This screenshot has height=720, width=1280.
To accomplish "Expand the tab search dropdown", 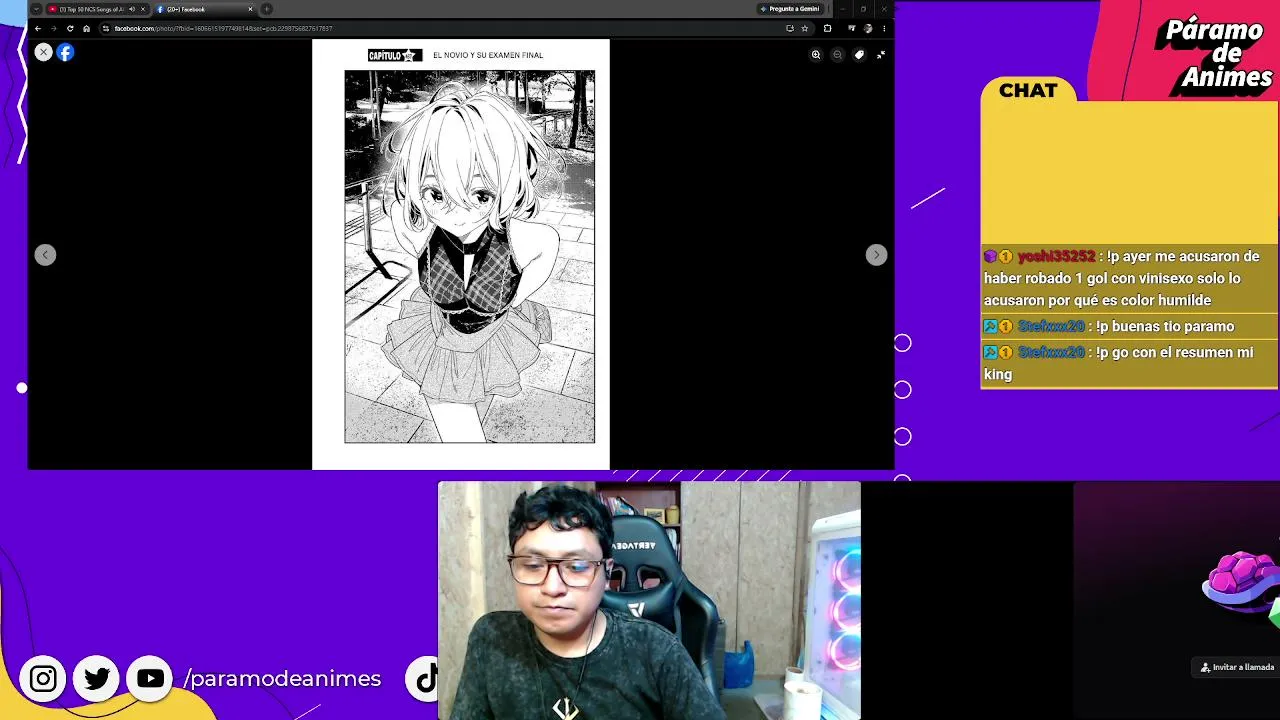I will 37,9.
